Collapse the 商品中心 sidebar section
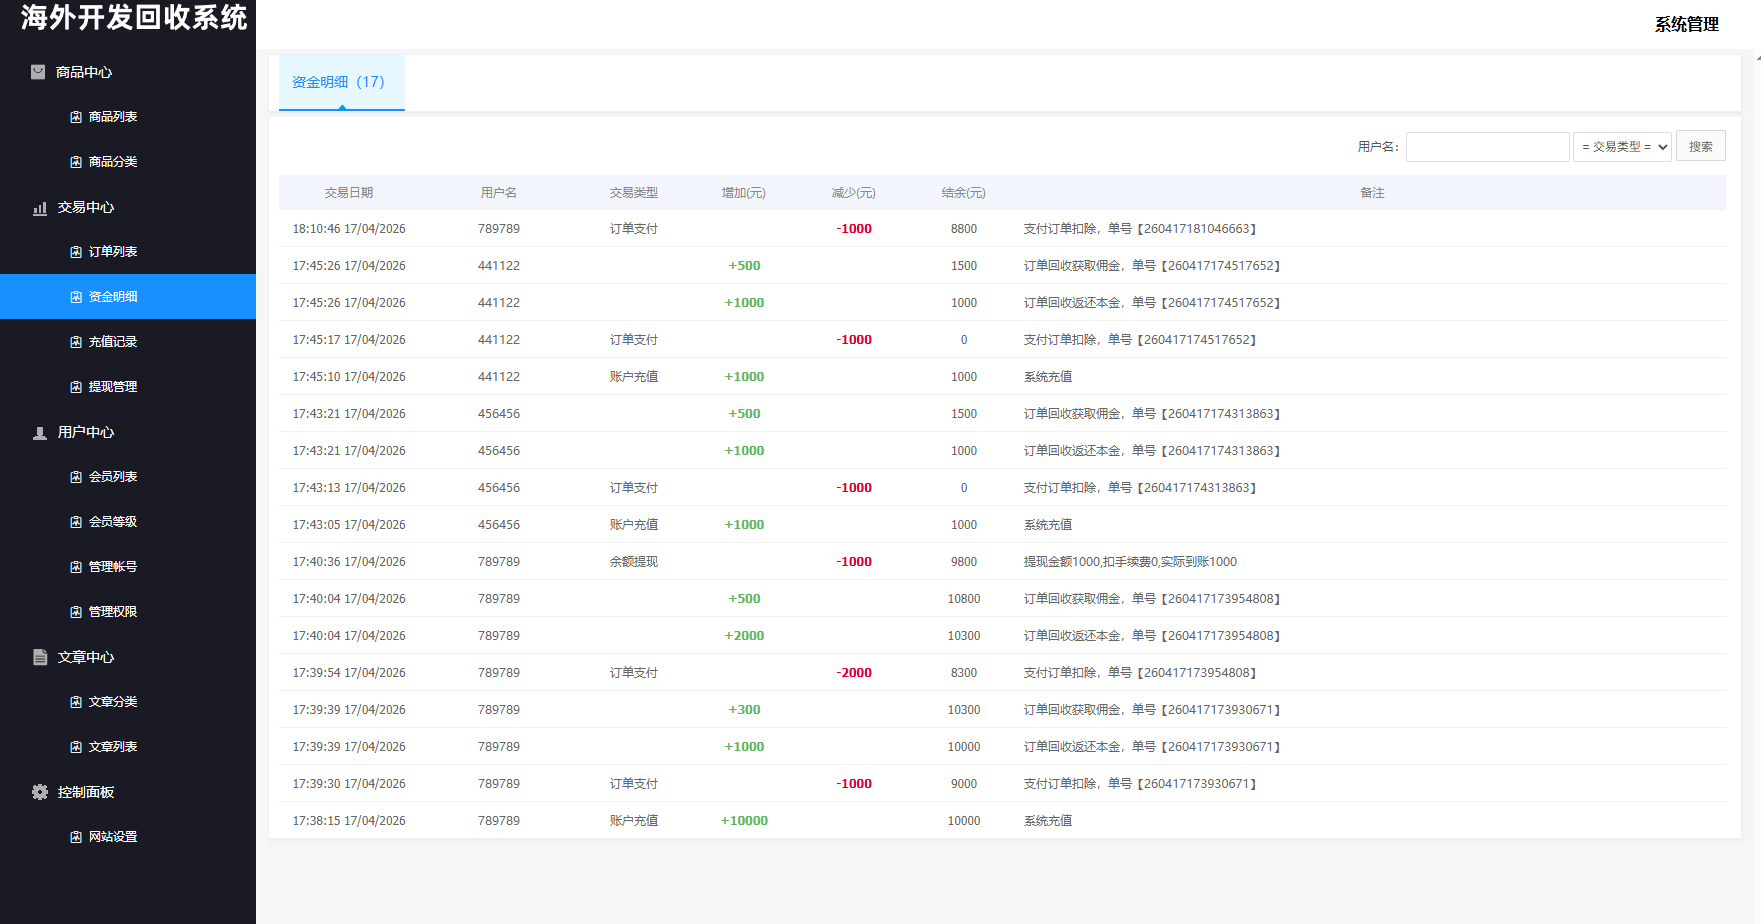 84,71
